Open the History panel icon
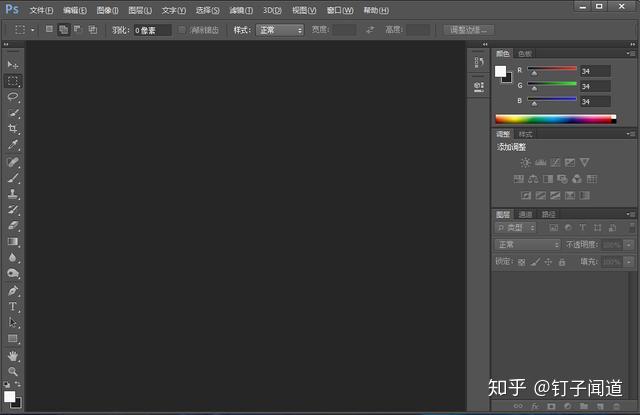The image size is (640, 415). (479, 62)
